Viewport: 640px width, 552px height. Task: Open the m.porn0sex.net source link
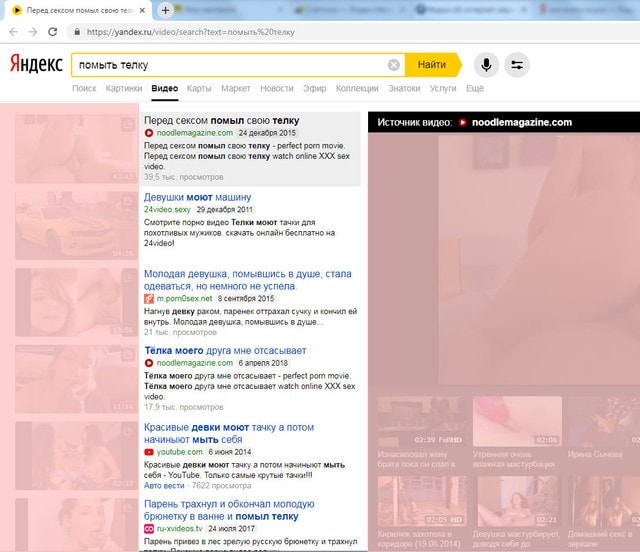click(x=184, y=298)
